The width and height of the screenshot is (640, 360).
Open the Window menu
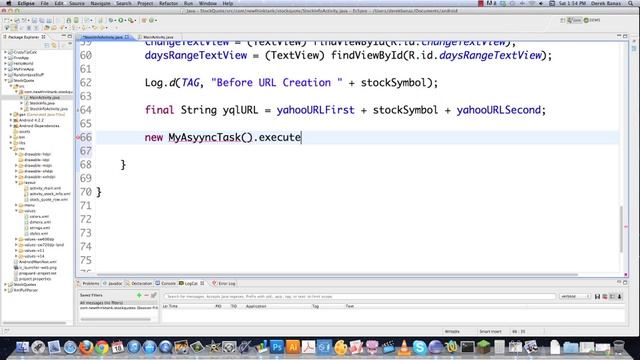click(x=208, y=3)
